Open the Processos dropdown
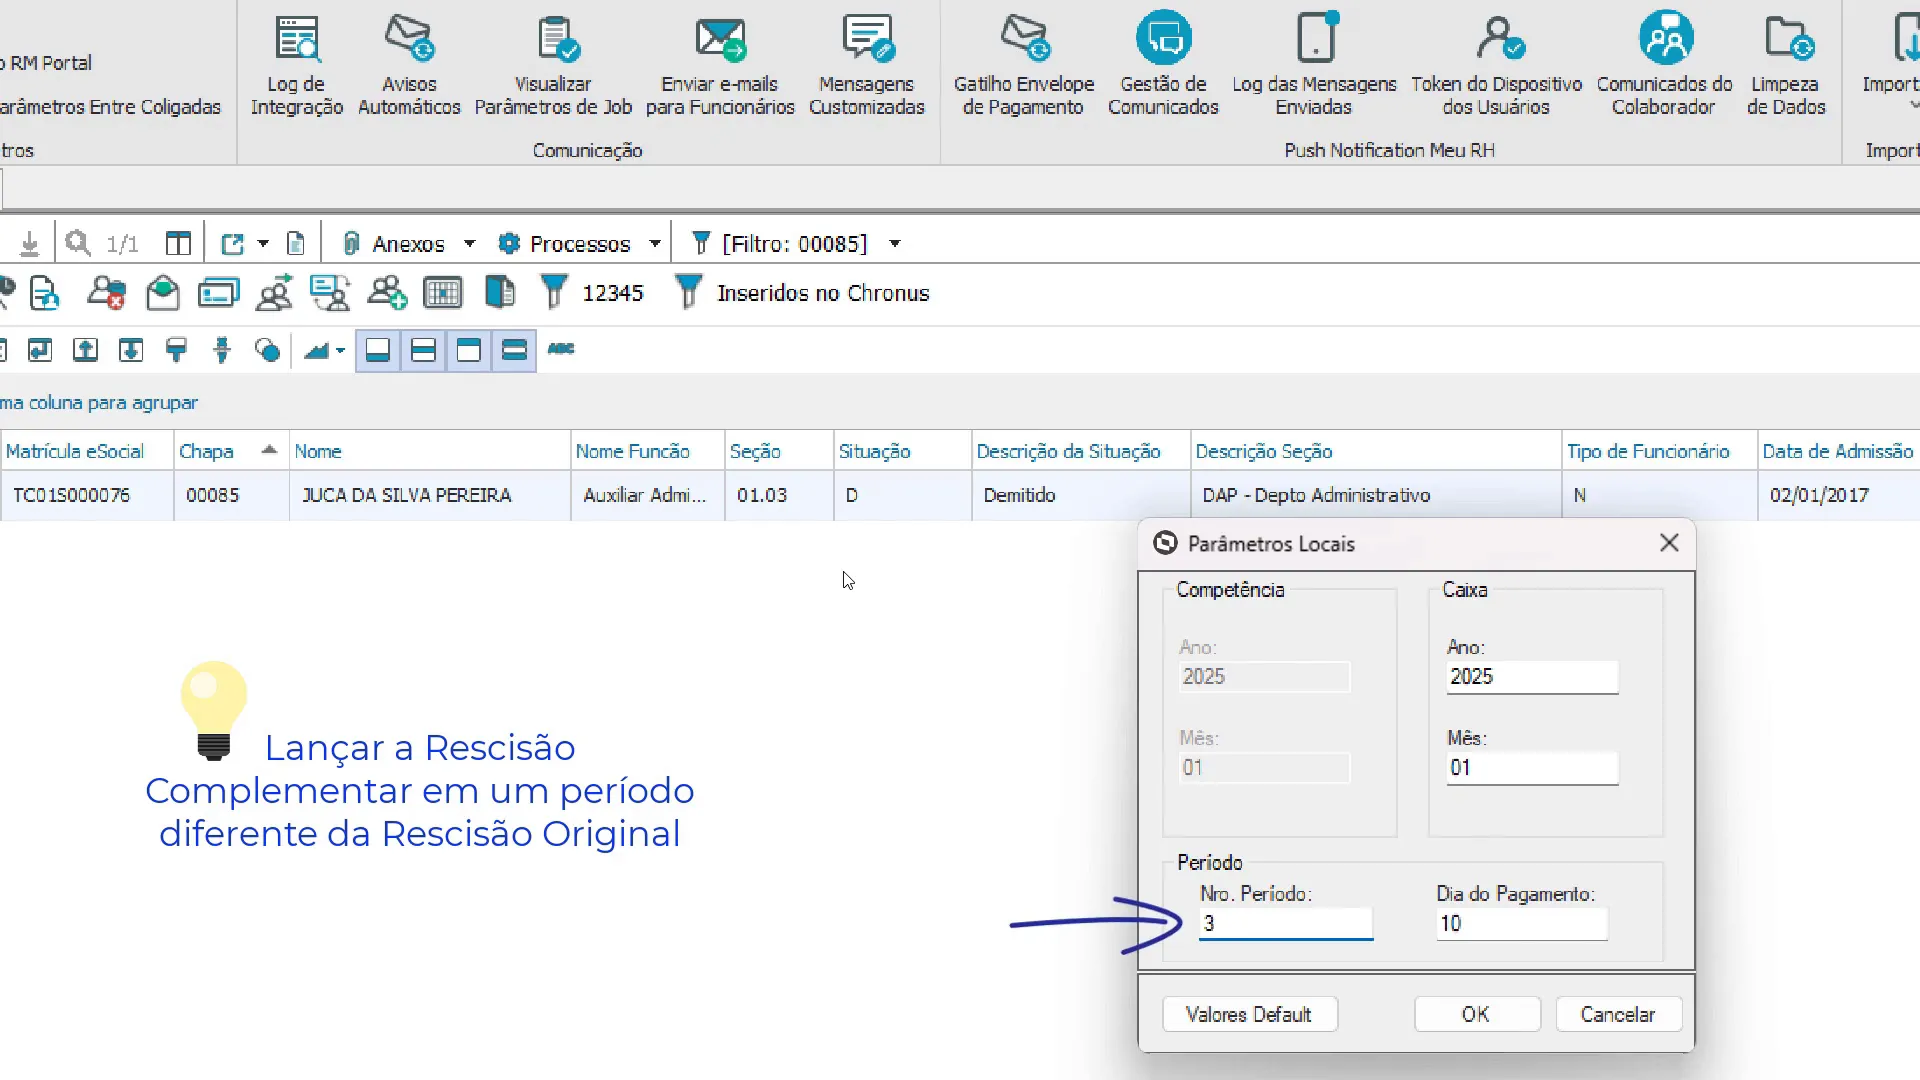The image size is (1920, 1080). tap(655, 243)
